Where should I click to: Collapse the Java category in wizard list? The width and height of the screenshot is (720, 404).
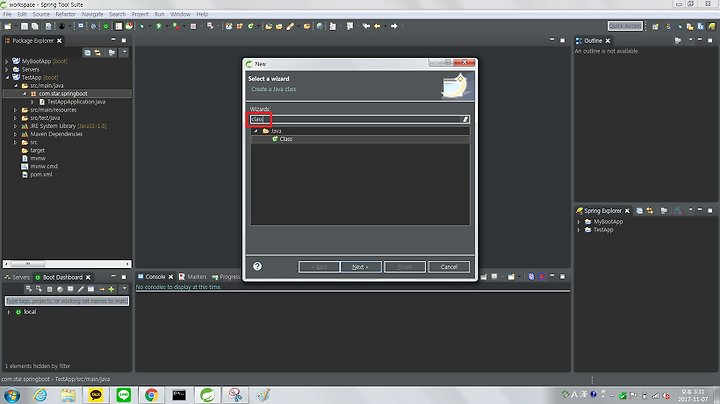[256, 131]
